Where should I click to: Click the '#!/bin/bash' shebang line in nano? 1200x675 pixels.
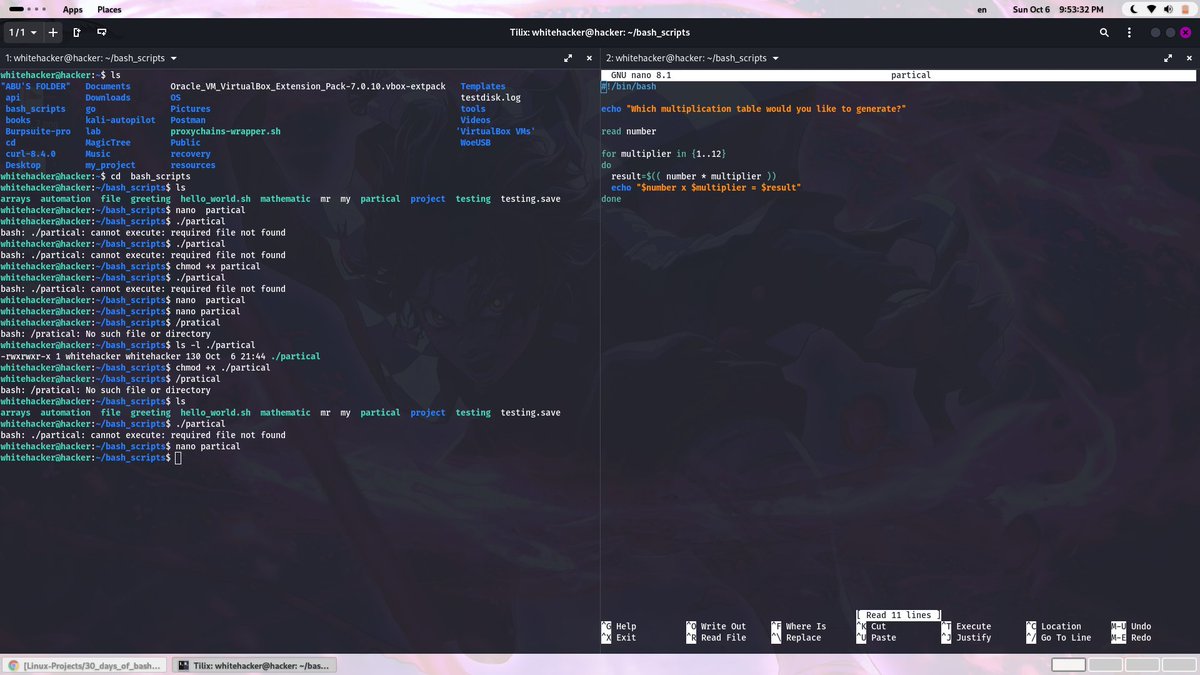coord(629,86)
